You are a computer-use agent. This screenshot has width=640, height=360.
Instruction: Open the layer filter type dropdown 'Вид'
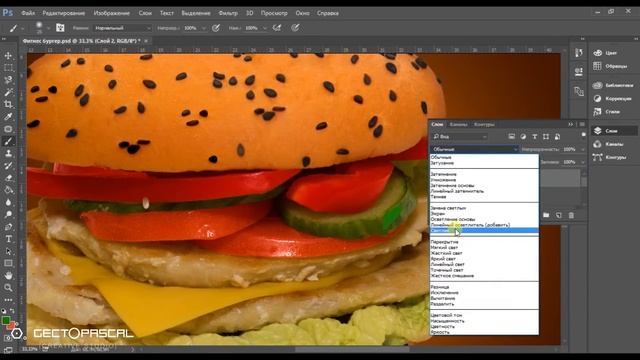click(x=460, y=137)
